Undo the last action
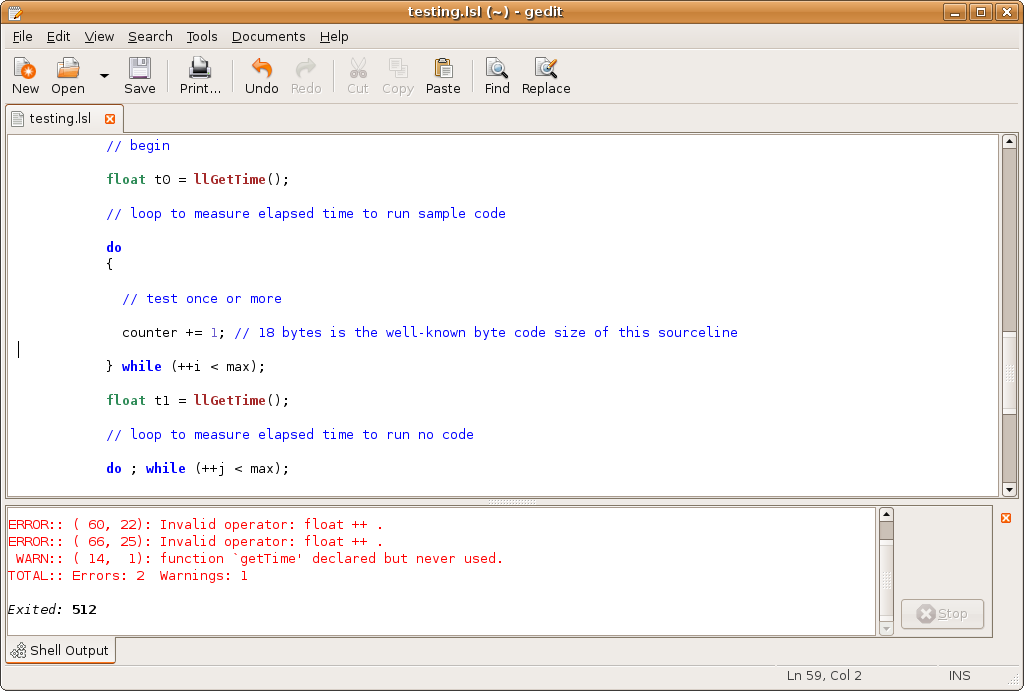1024x691 pixels. click(261, 69)
